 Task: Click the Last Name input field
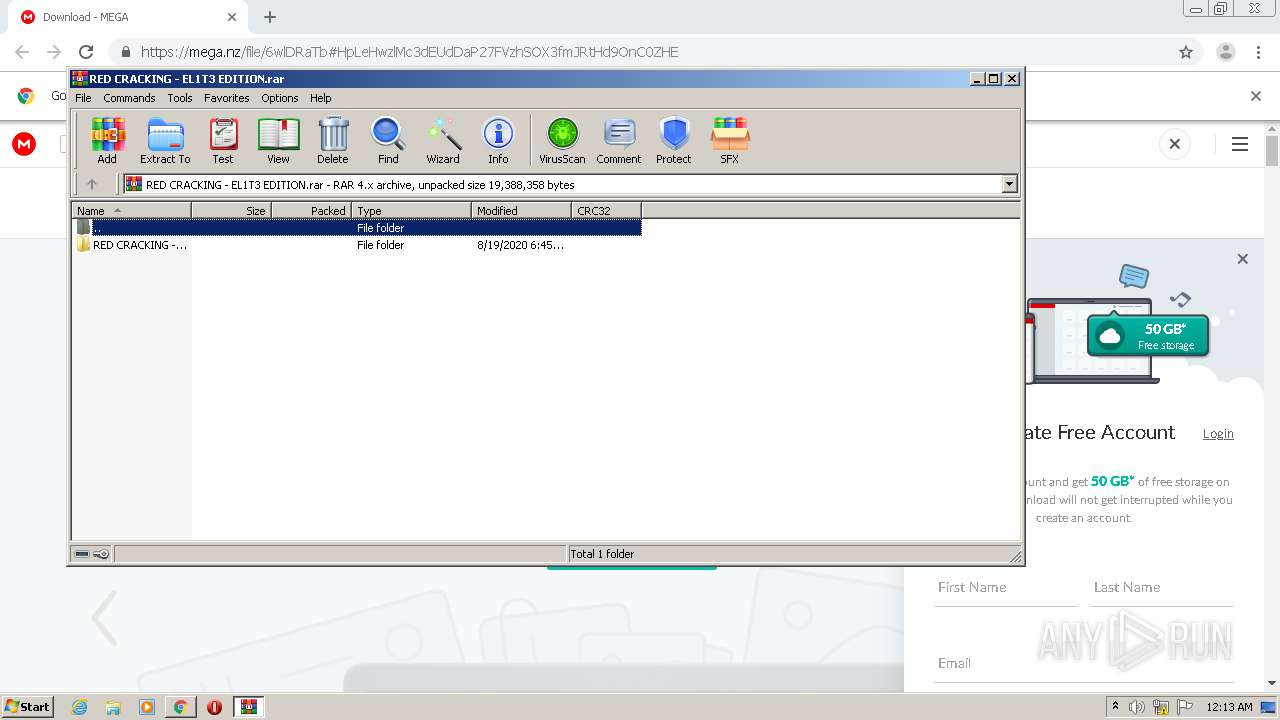click(x=1162, y=588)
